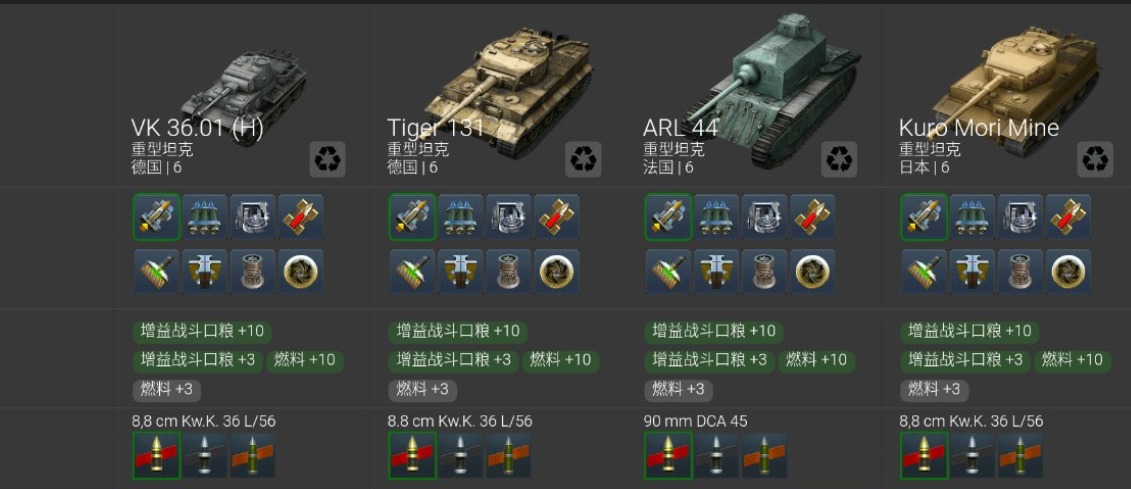Screen dimensions: 1131x489
Task: Select the silver shell for Kuro Mori Mine
Action: 972,455
